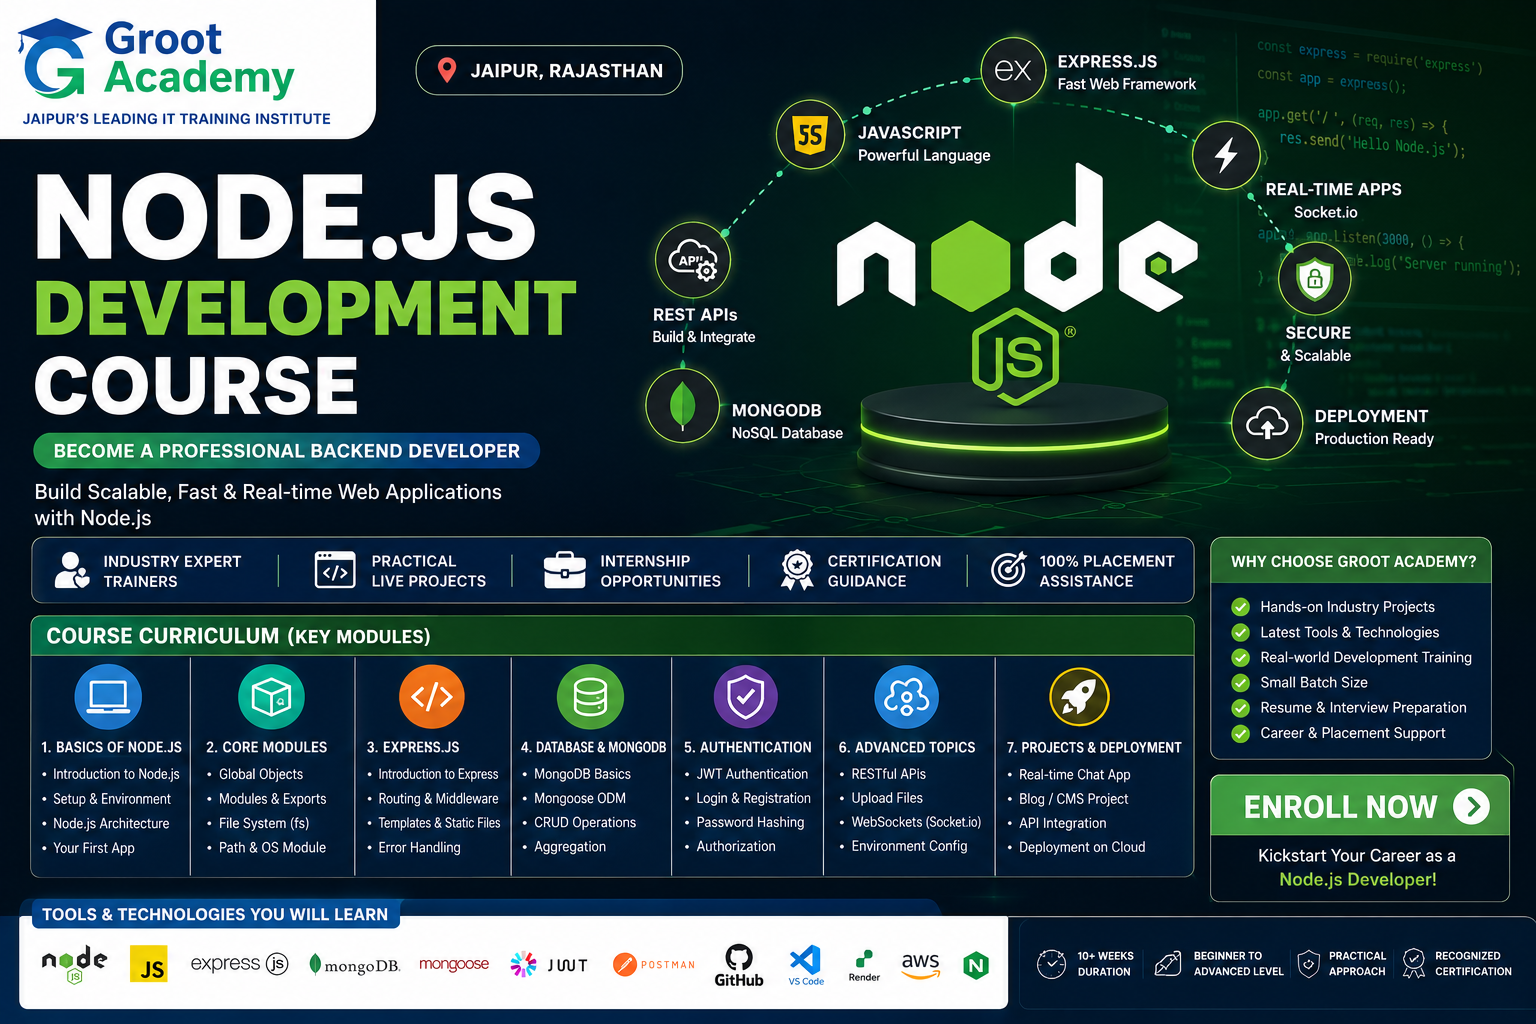Click the JavaScript JS shield icon
The width and height of the screenshot is (1536, 1024).
(810, 134)
